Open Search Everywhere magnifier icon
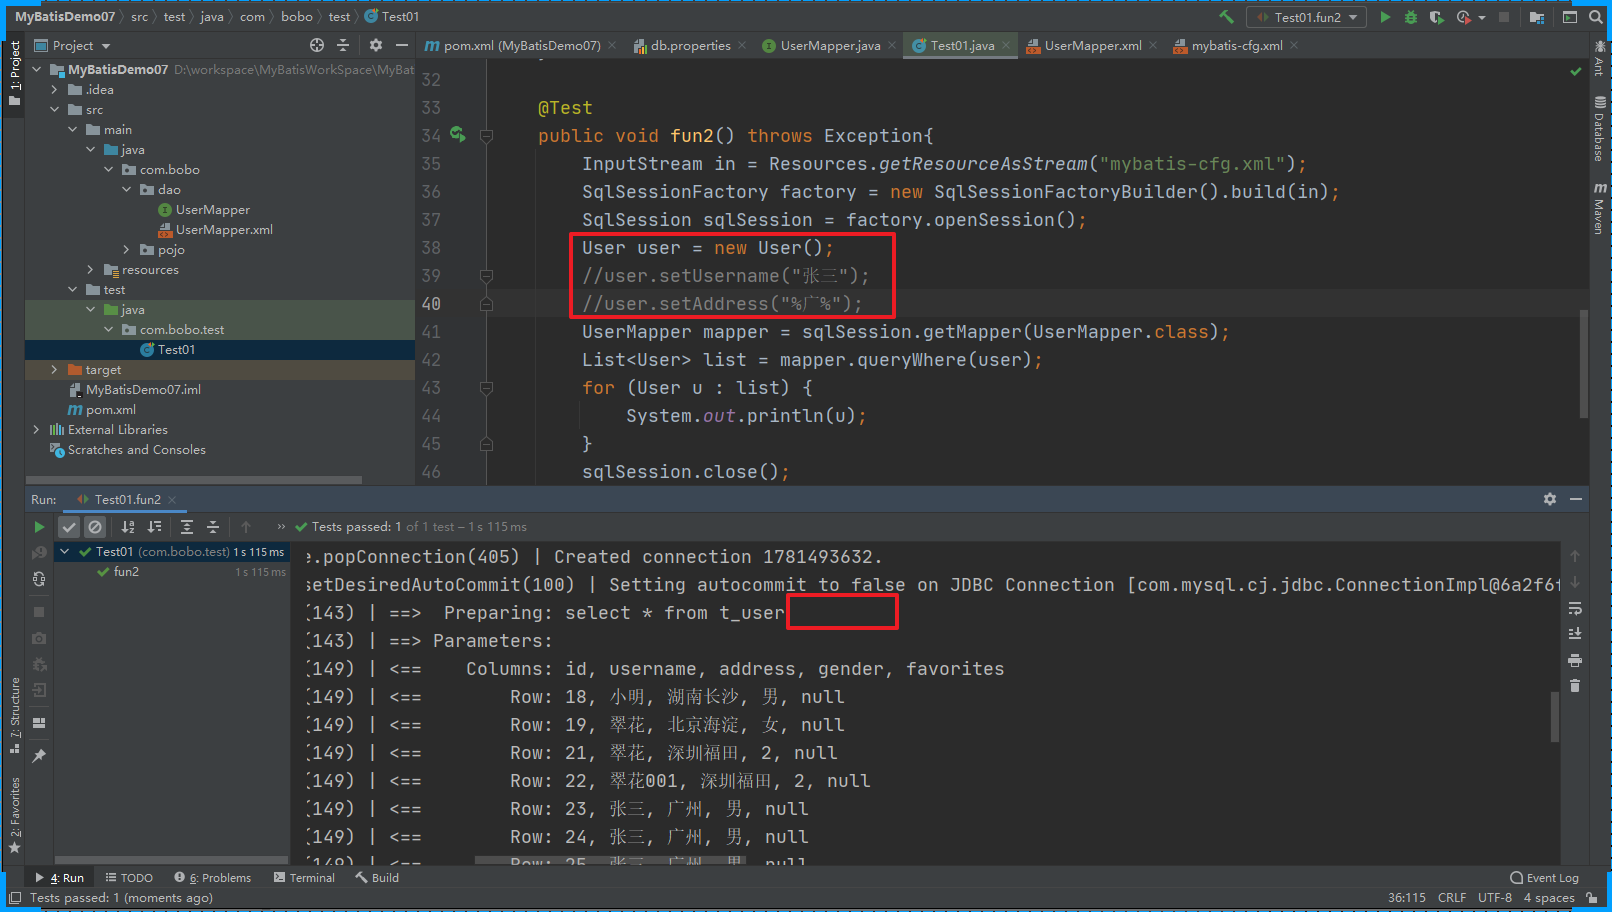The image size is (1612, 912). [x=1595, y=17]
